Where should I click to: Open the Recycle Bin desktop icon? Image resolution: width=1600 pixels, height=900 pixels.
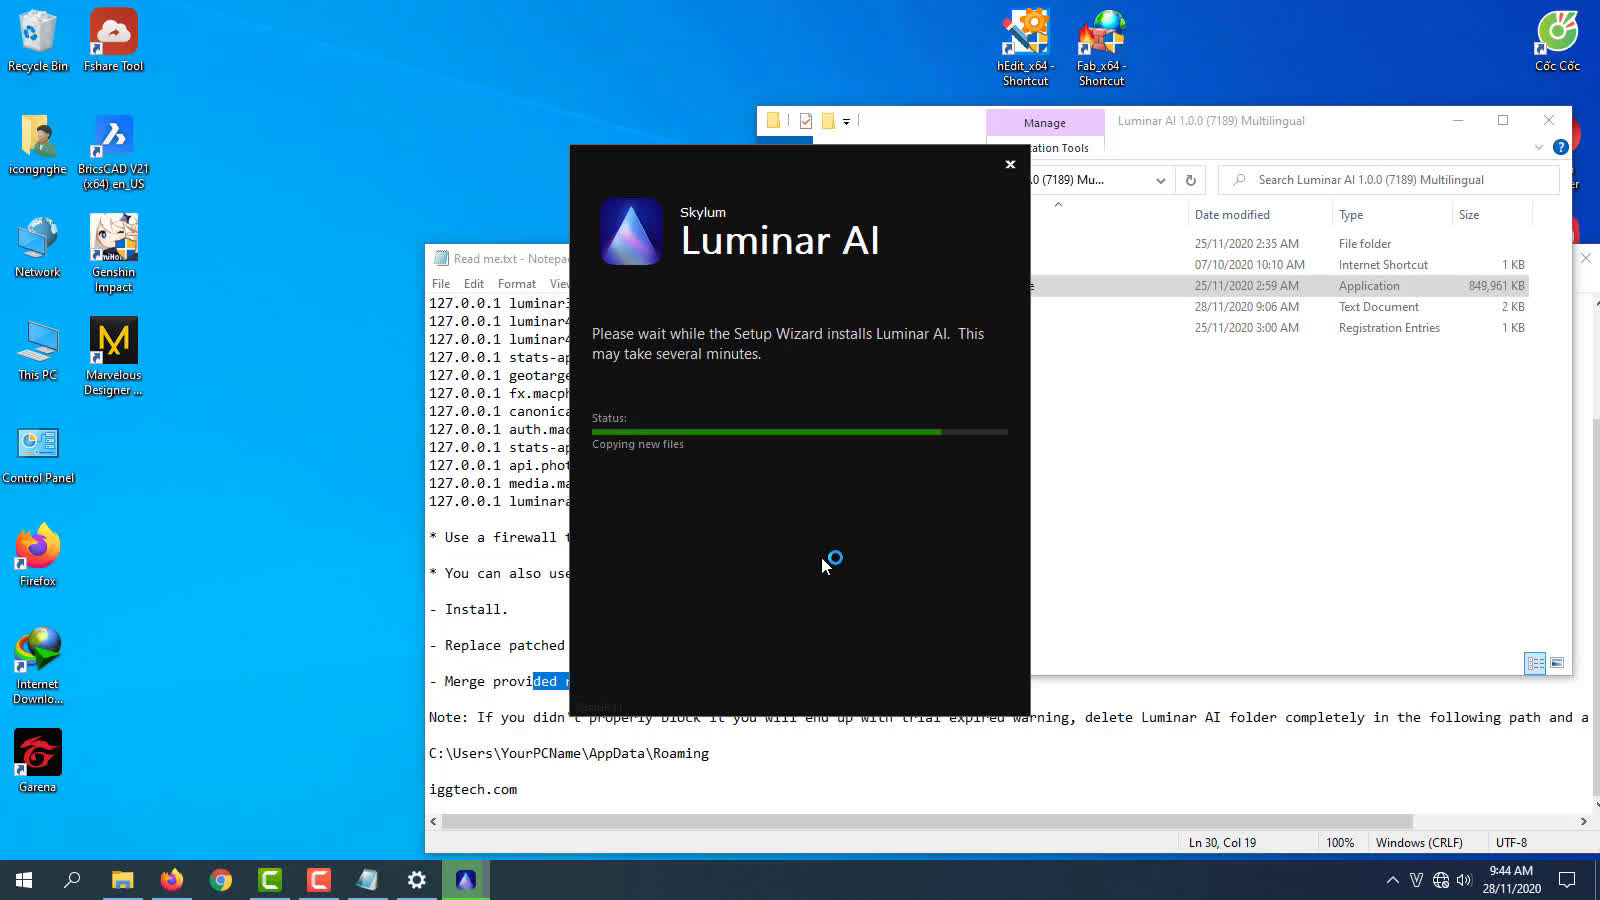[37, 41]
